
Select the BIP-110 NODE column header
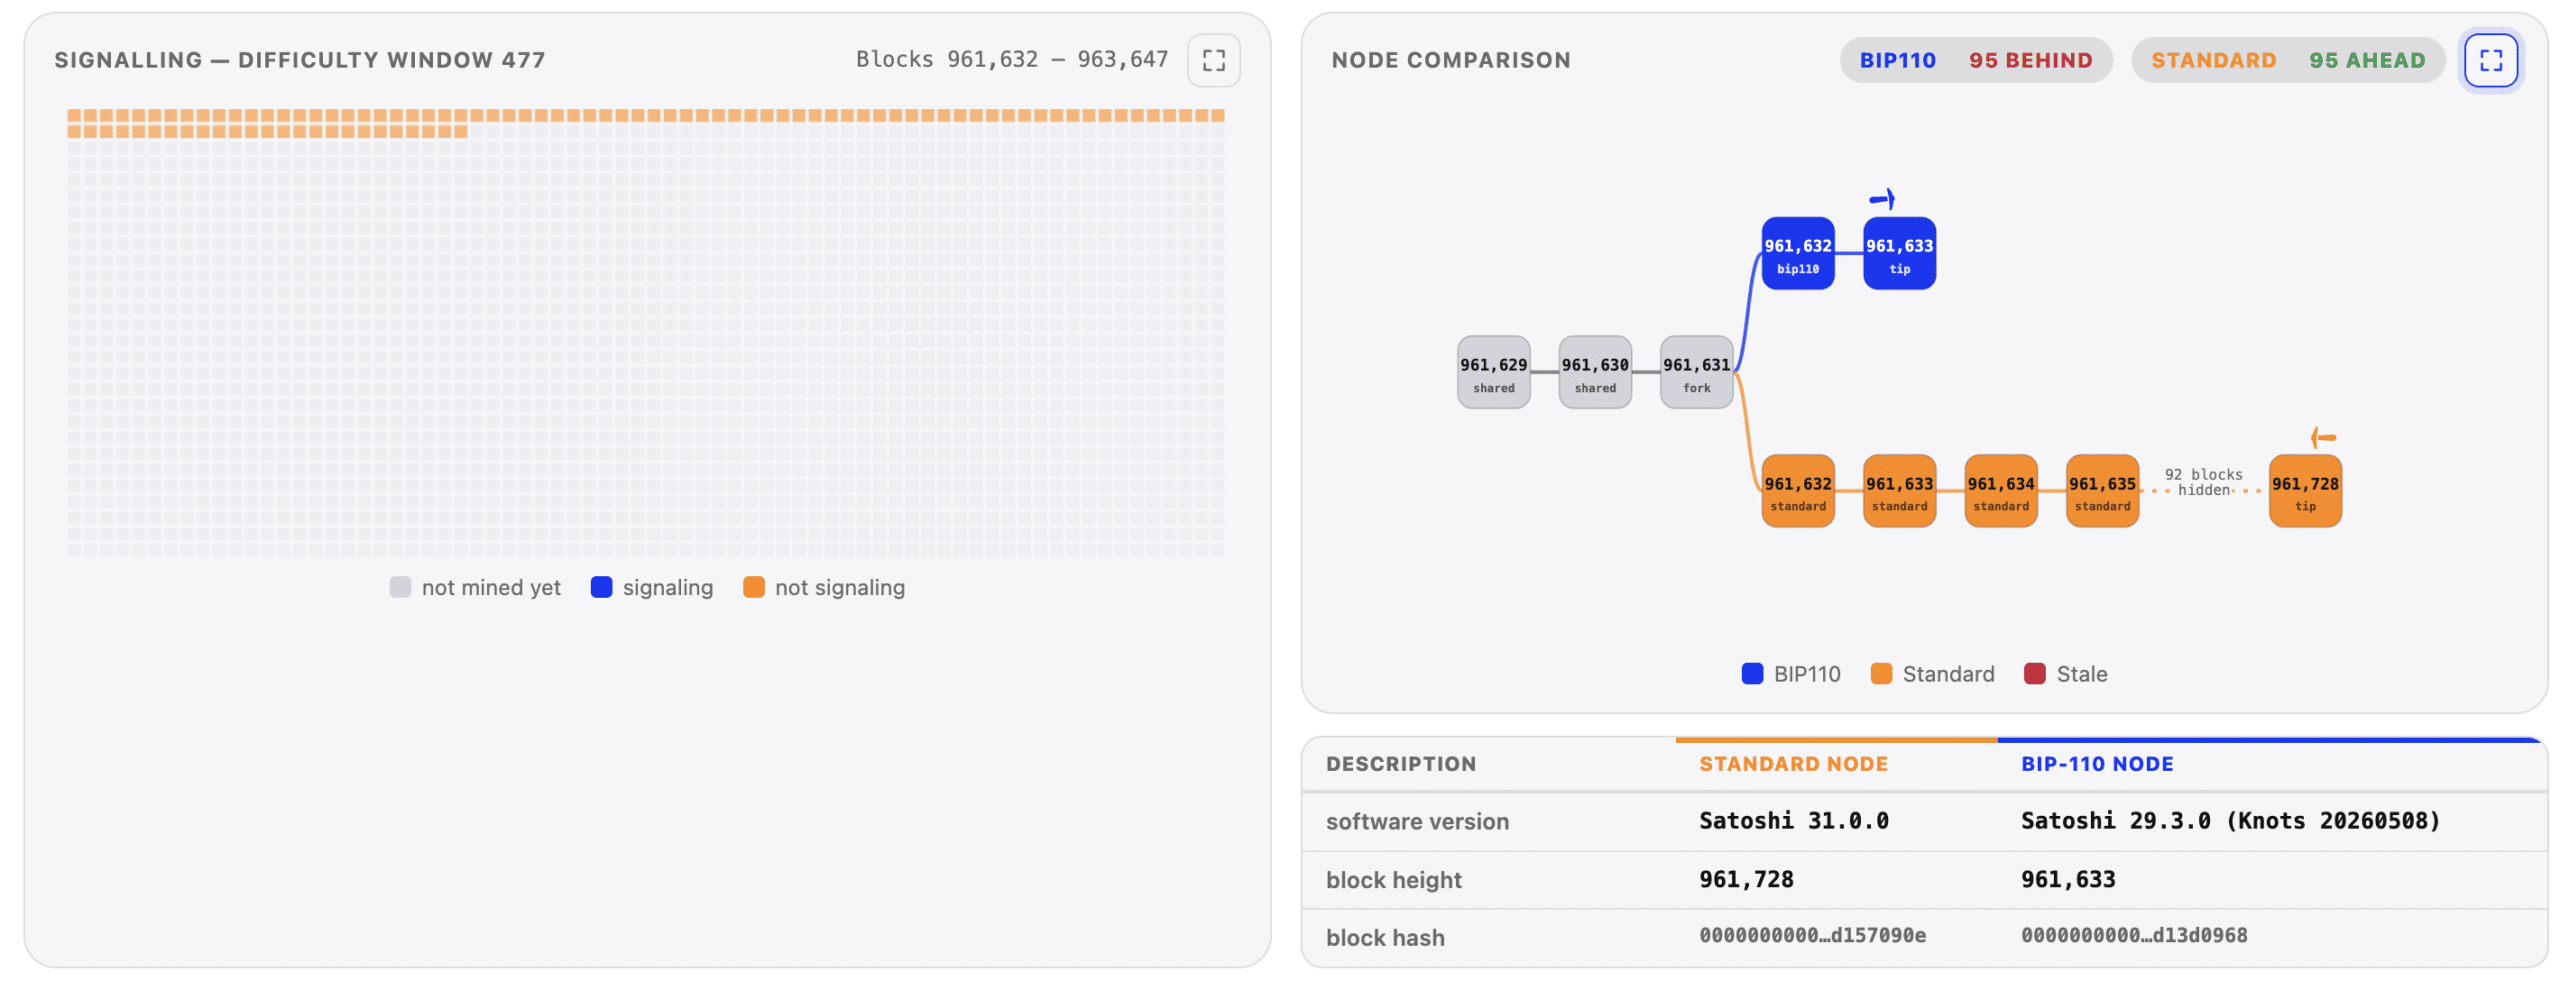[2097, 764]
